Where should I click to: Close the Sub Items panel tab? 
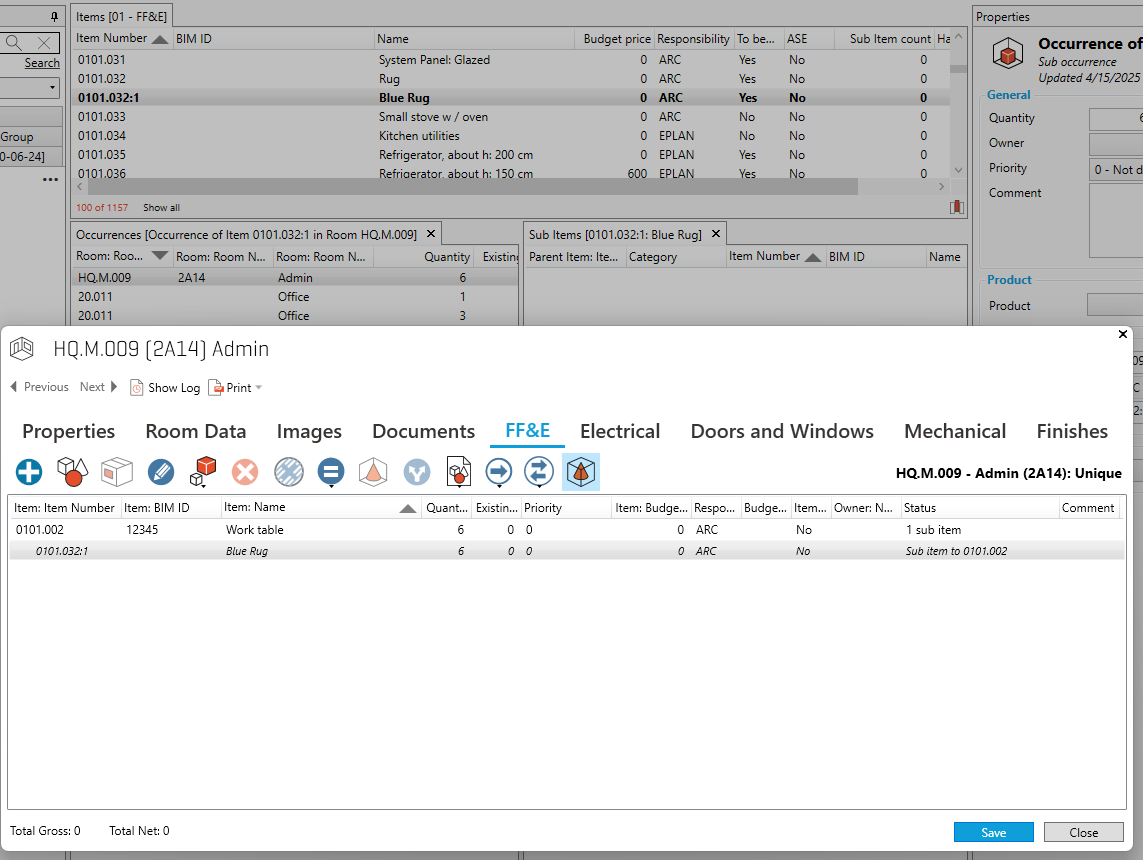(x=714, y=234)
